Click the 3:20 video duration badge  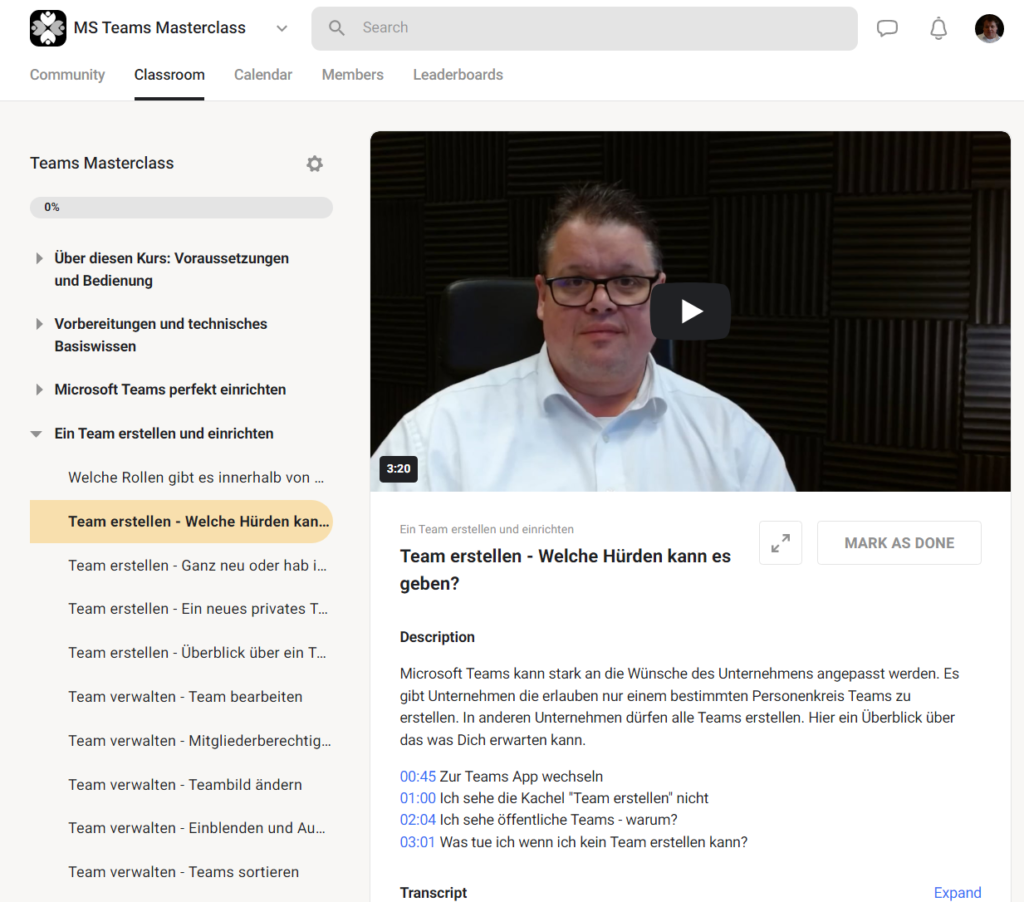[x=398, y=468]
